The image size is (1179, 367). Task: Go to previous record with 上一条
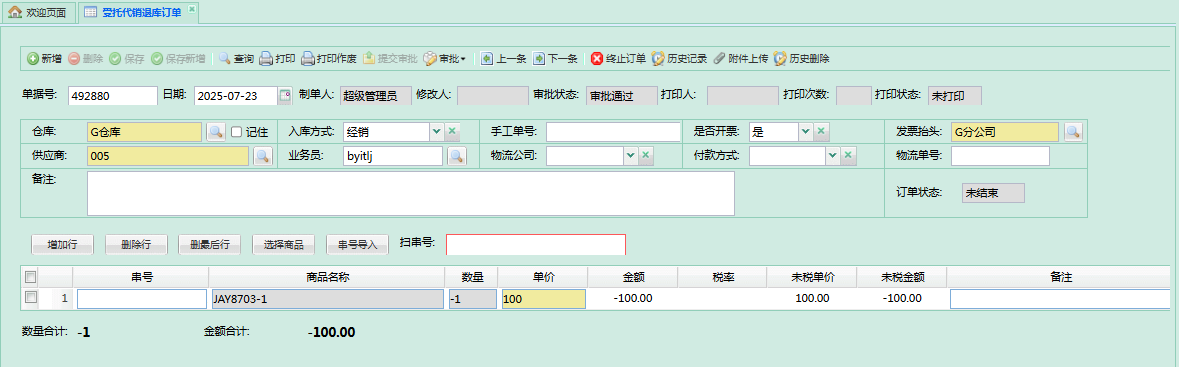click(x=504, y=59)
